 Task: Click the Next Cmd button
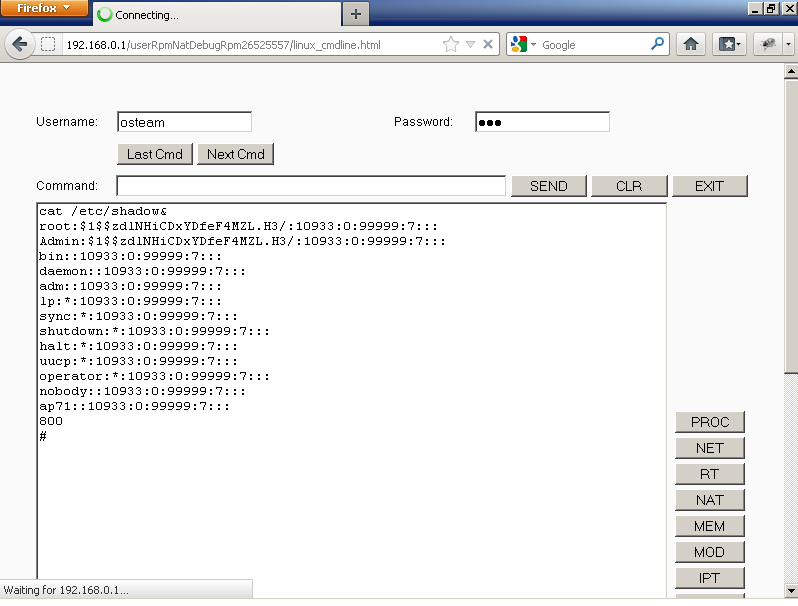click(x=236, y=154)
